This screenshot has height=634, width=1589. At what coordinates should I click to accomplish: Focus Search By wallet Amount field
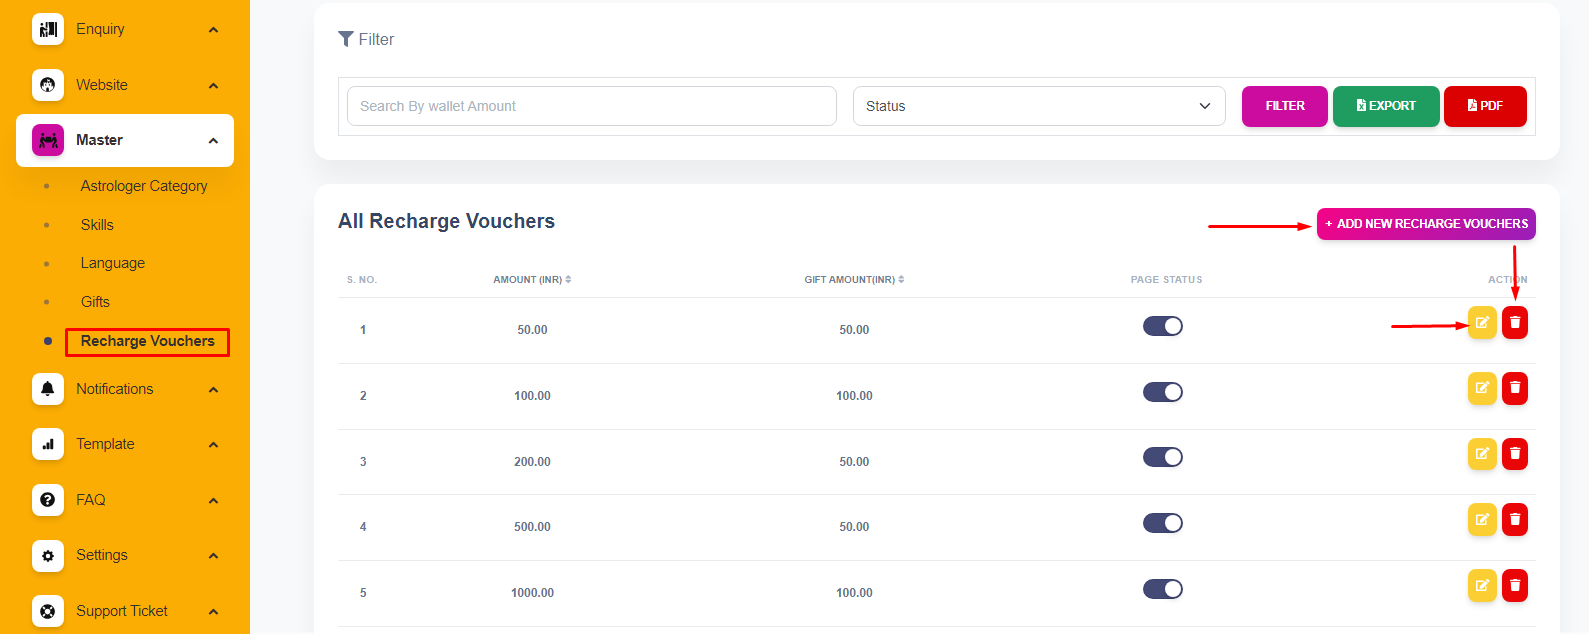(592, 106)
